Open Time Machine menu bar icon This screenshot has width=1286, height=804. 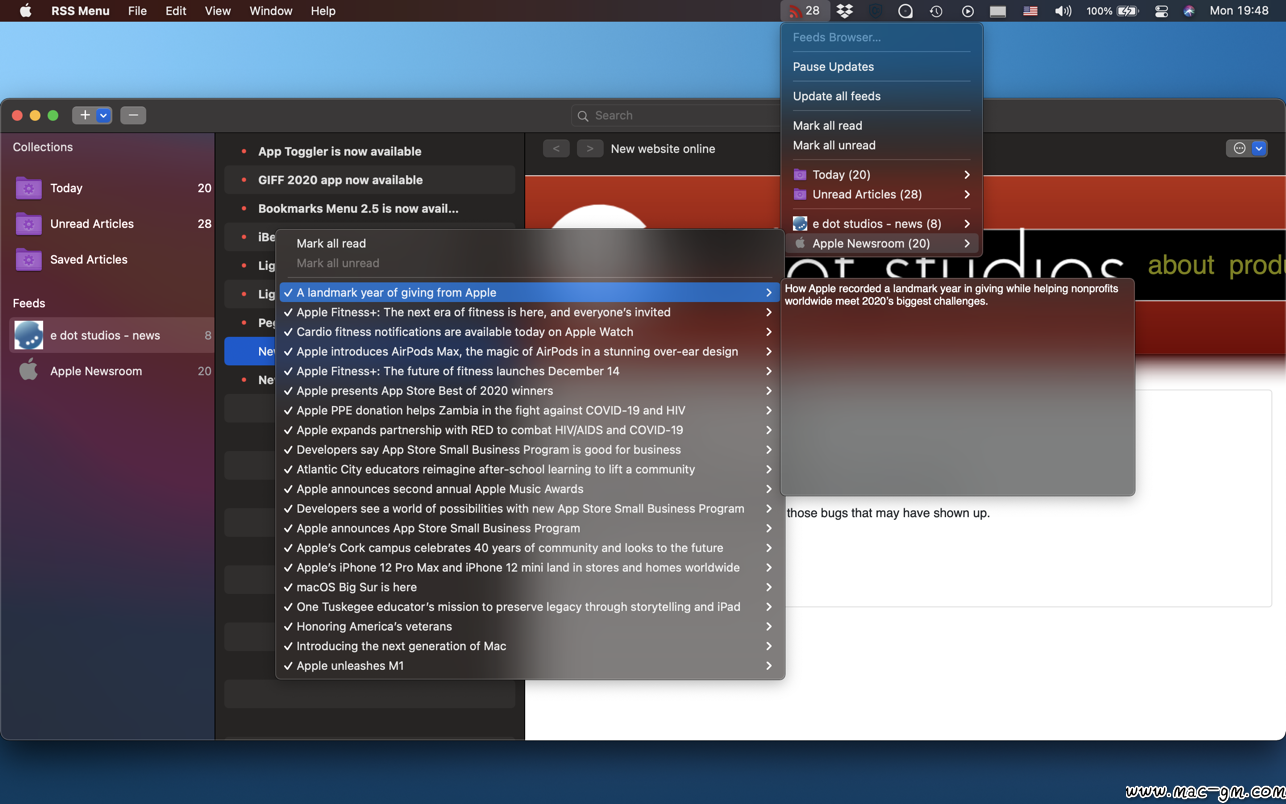tap(936, 11)
